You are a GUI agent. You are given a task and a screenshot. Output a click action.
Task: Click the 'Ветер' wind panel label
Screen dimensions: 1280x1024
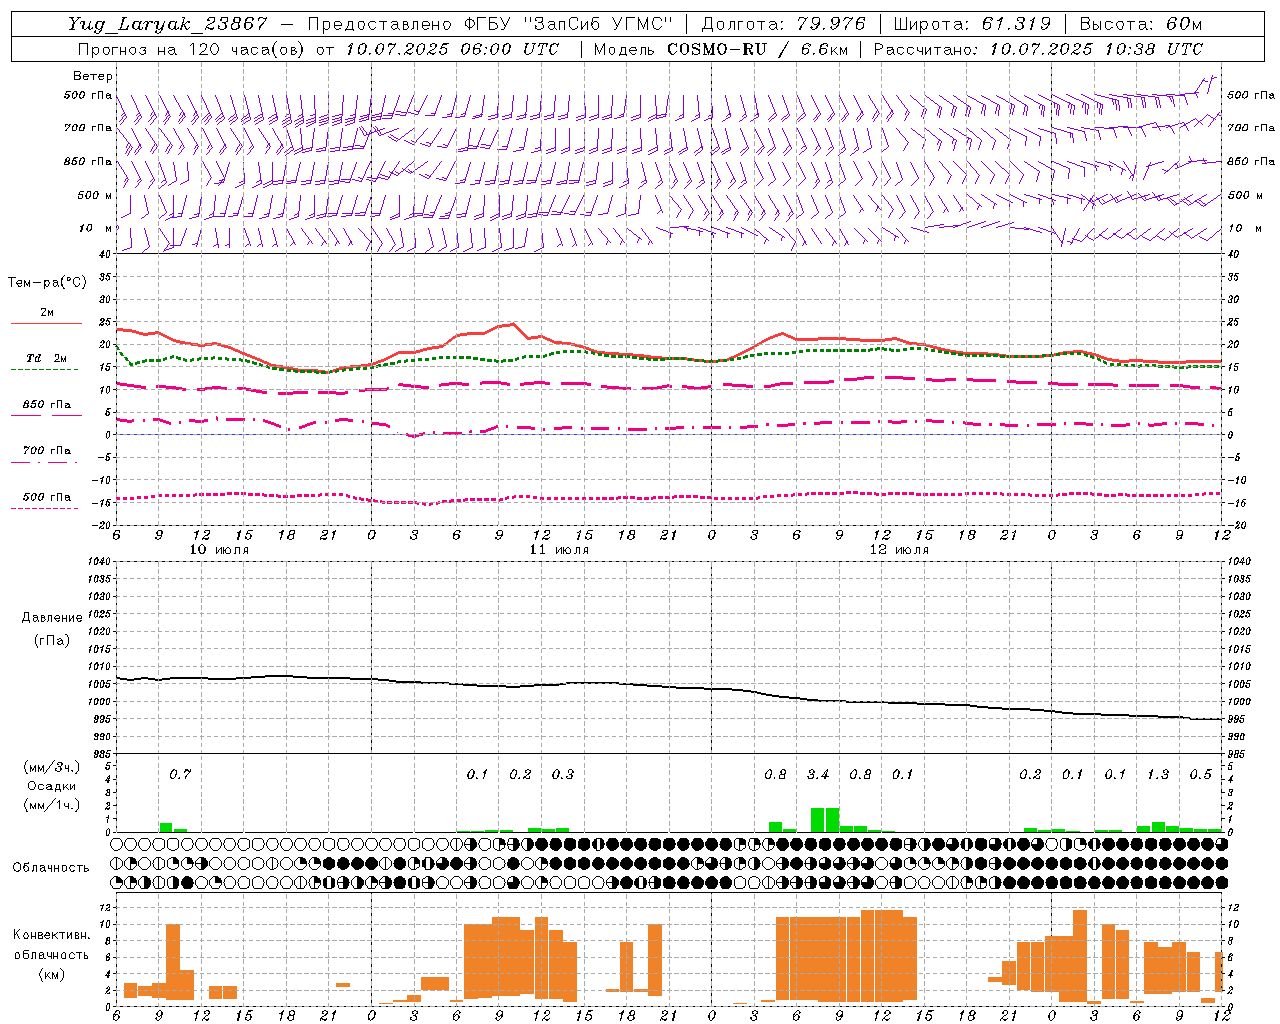click(x=93, y=76)
